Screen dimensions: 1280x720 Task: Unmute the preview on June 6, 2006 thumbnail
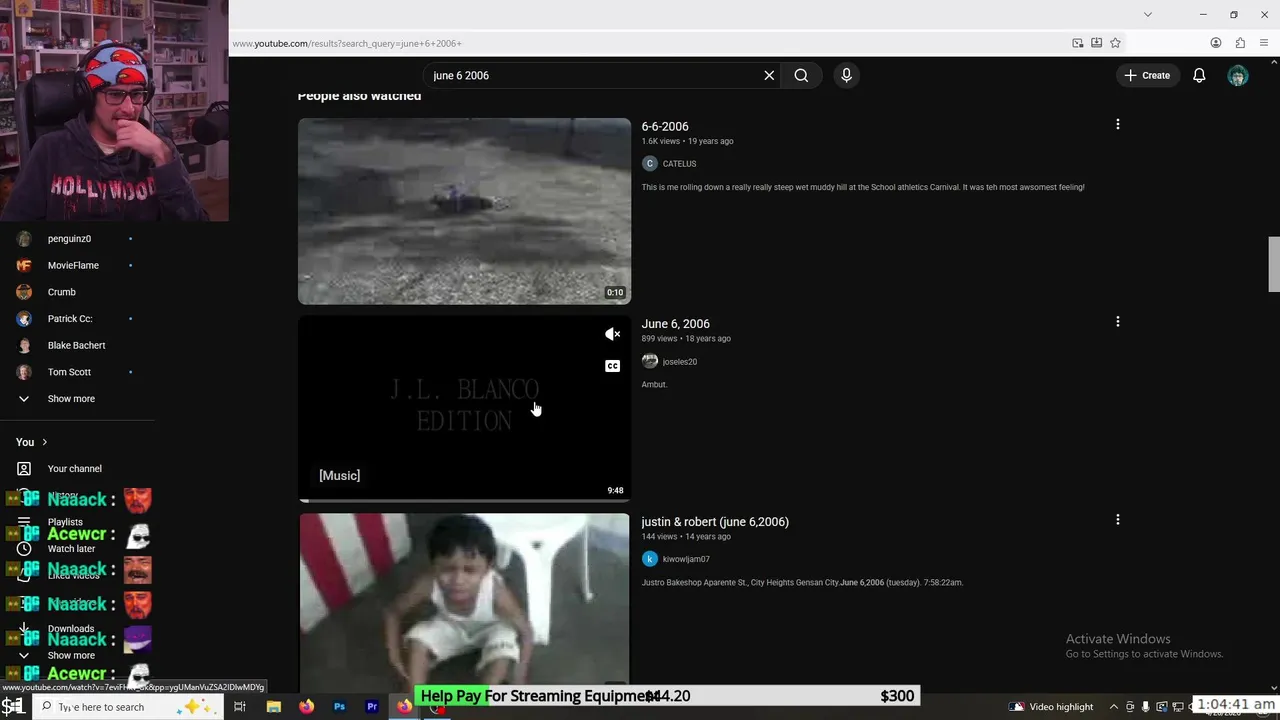[612, 334]
